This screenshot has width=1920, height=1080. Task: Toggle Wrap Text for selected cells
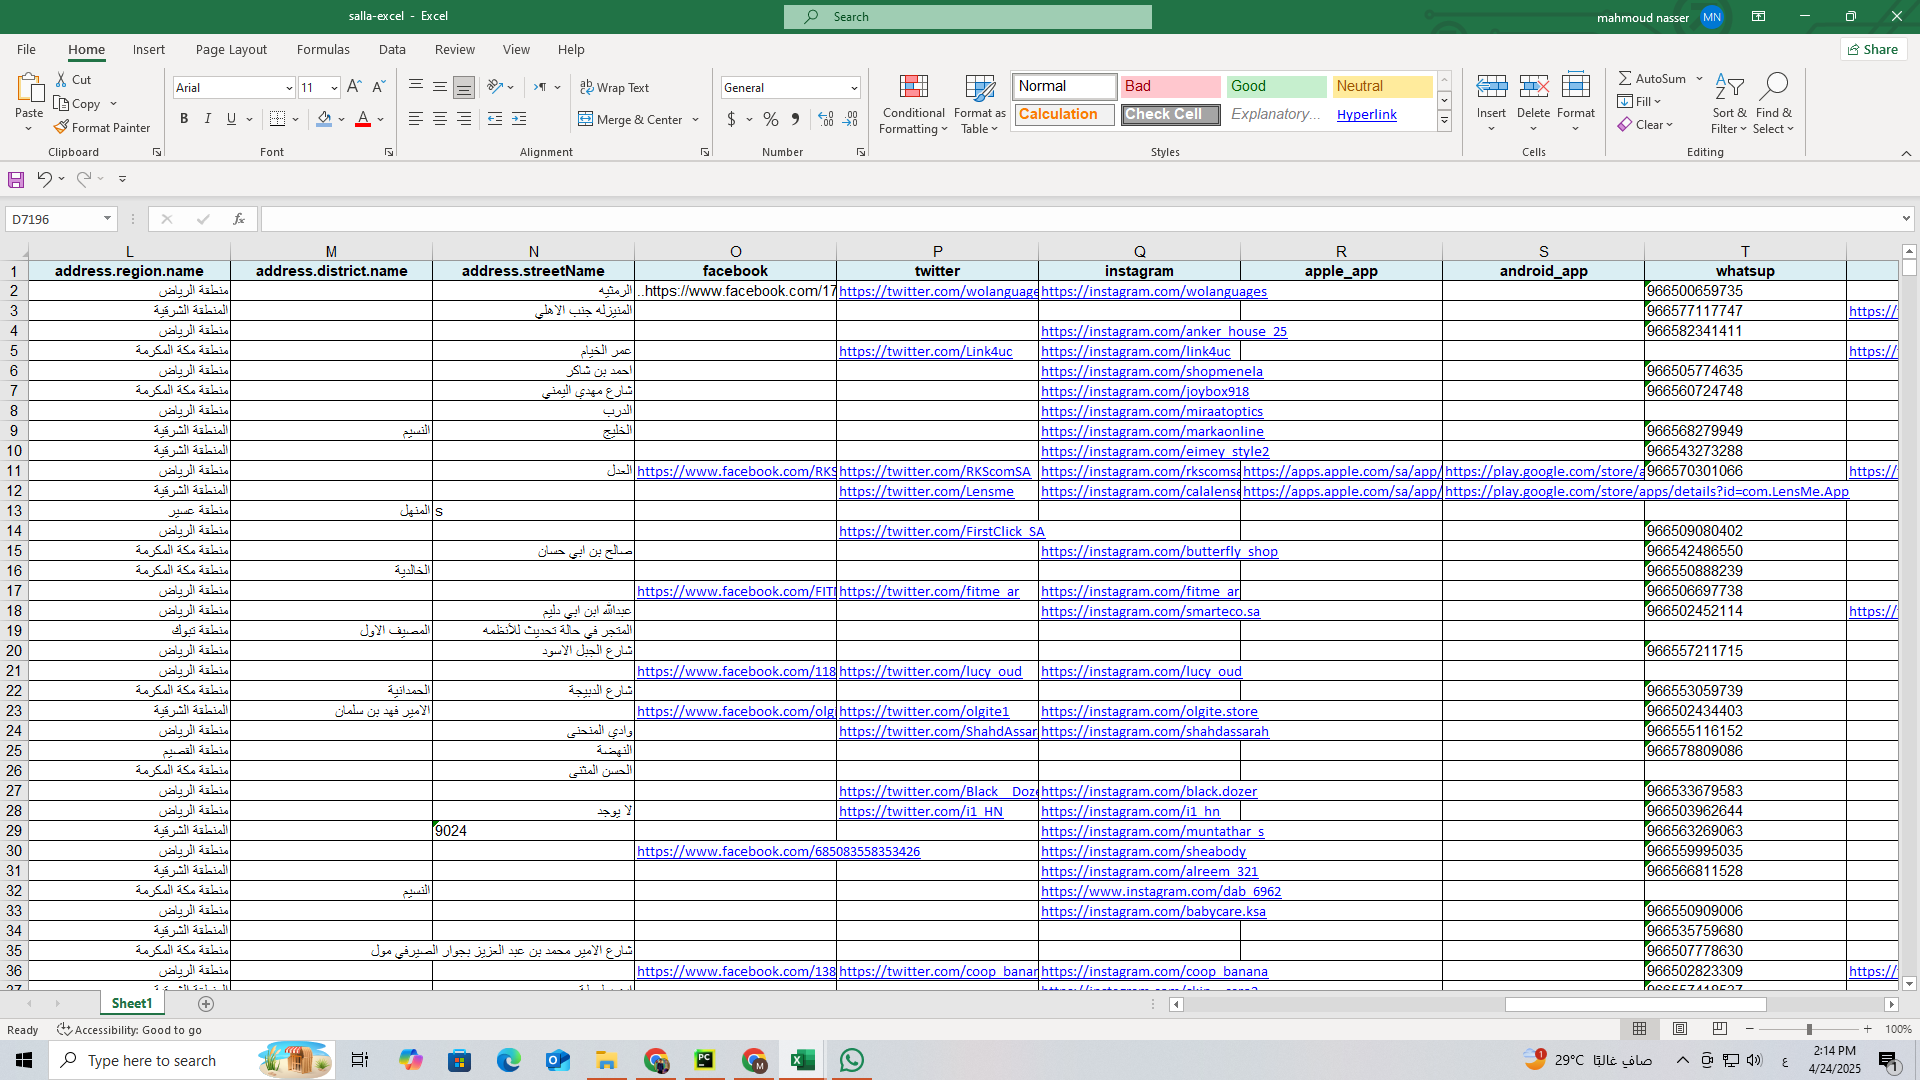pyautogui.click(x=615, y=88)
